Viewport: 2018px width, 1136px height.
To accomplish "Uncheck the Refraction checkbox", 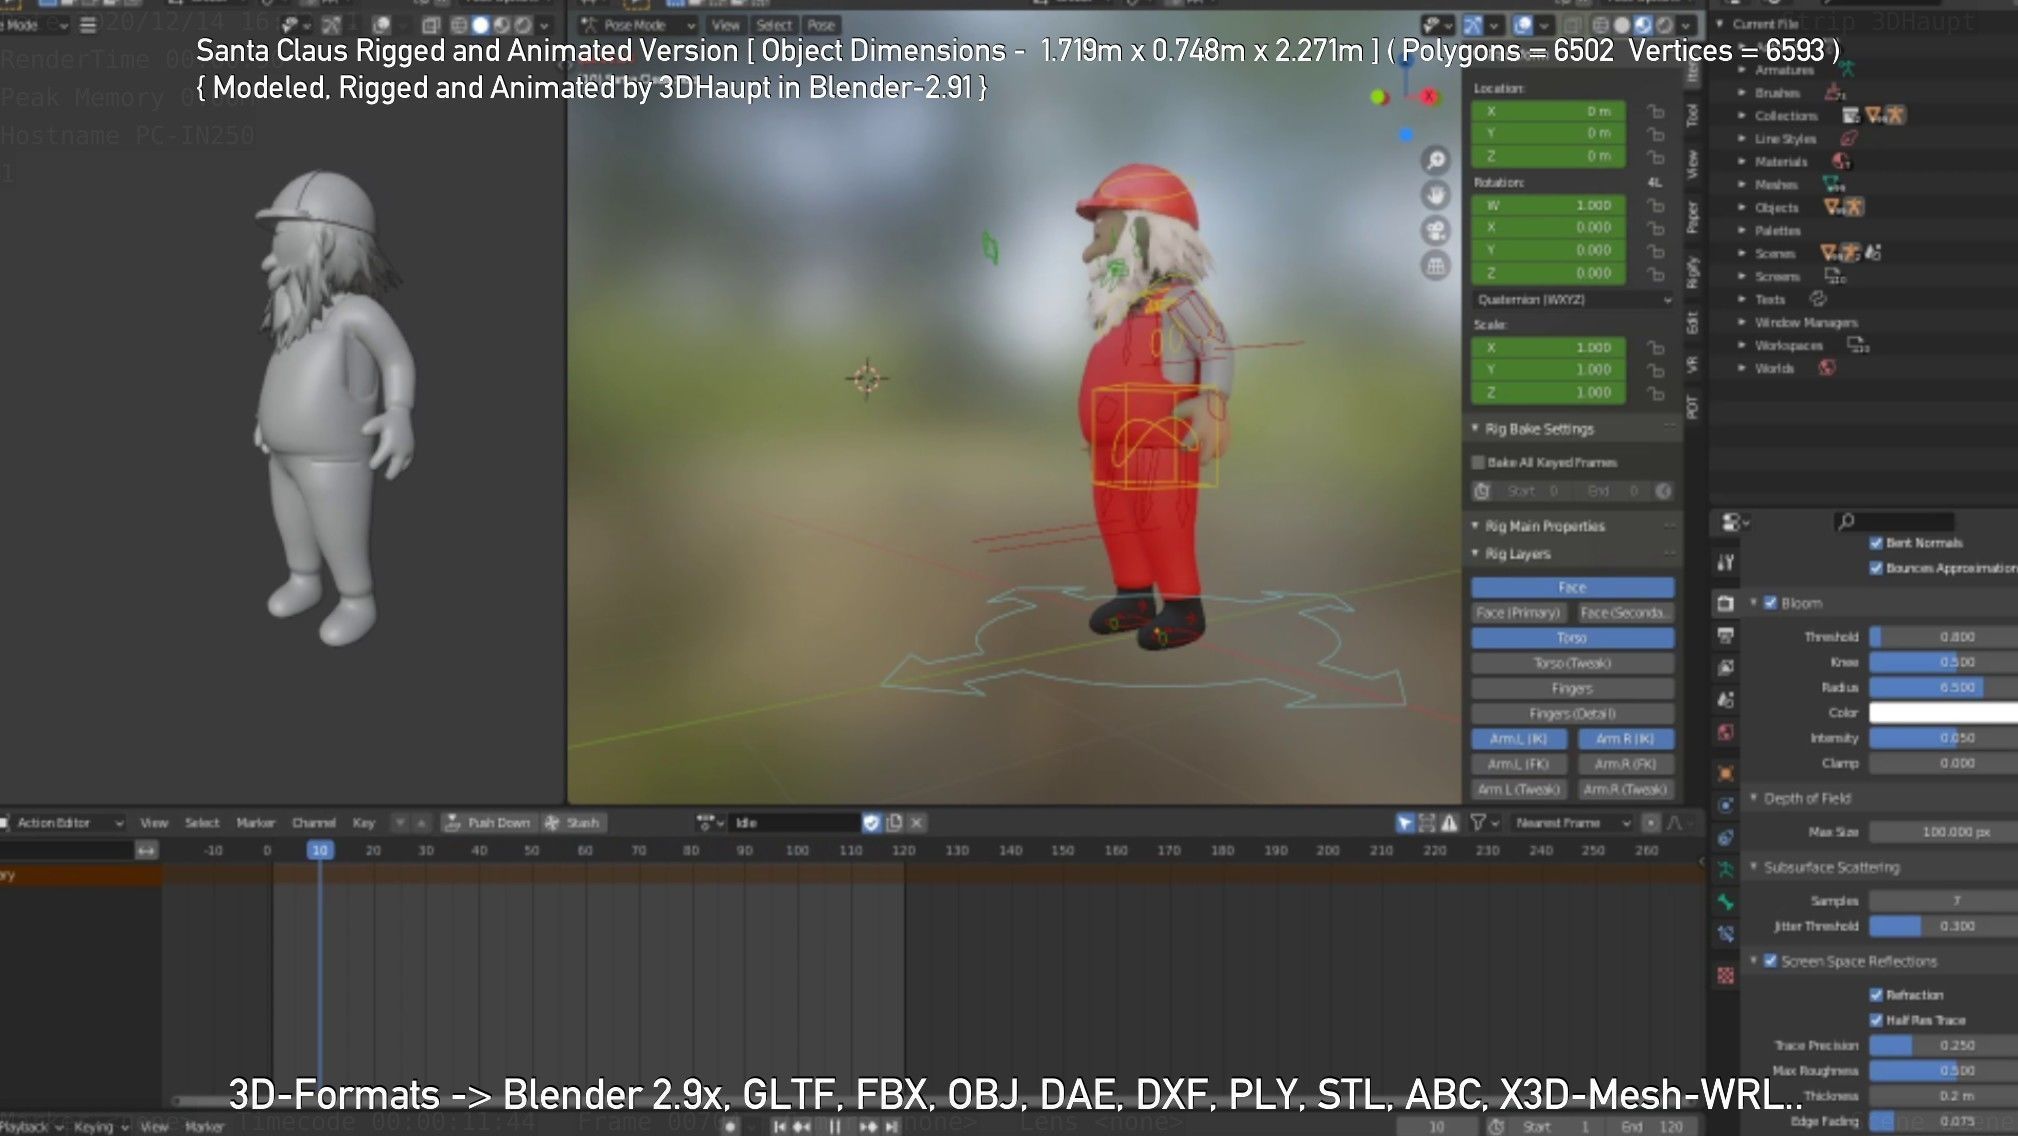I will click(1876, 995).
